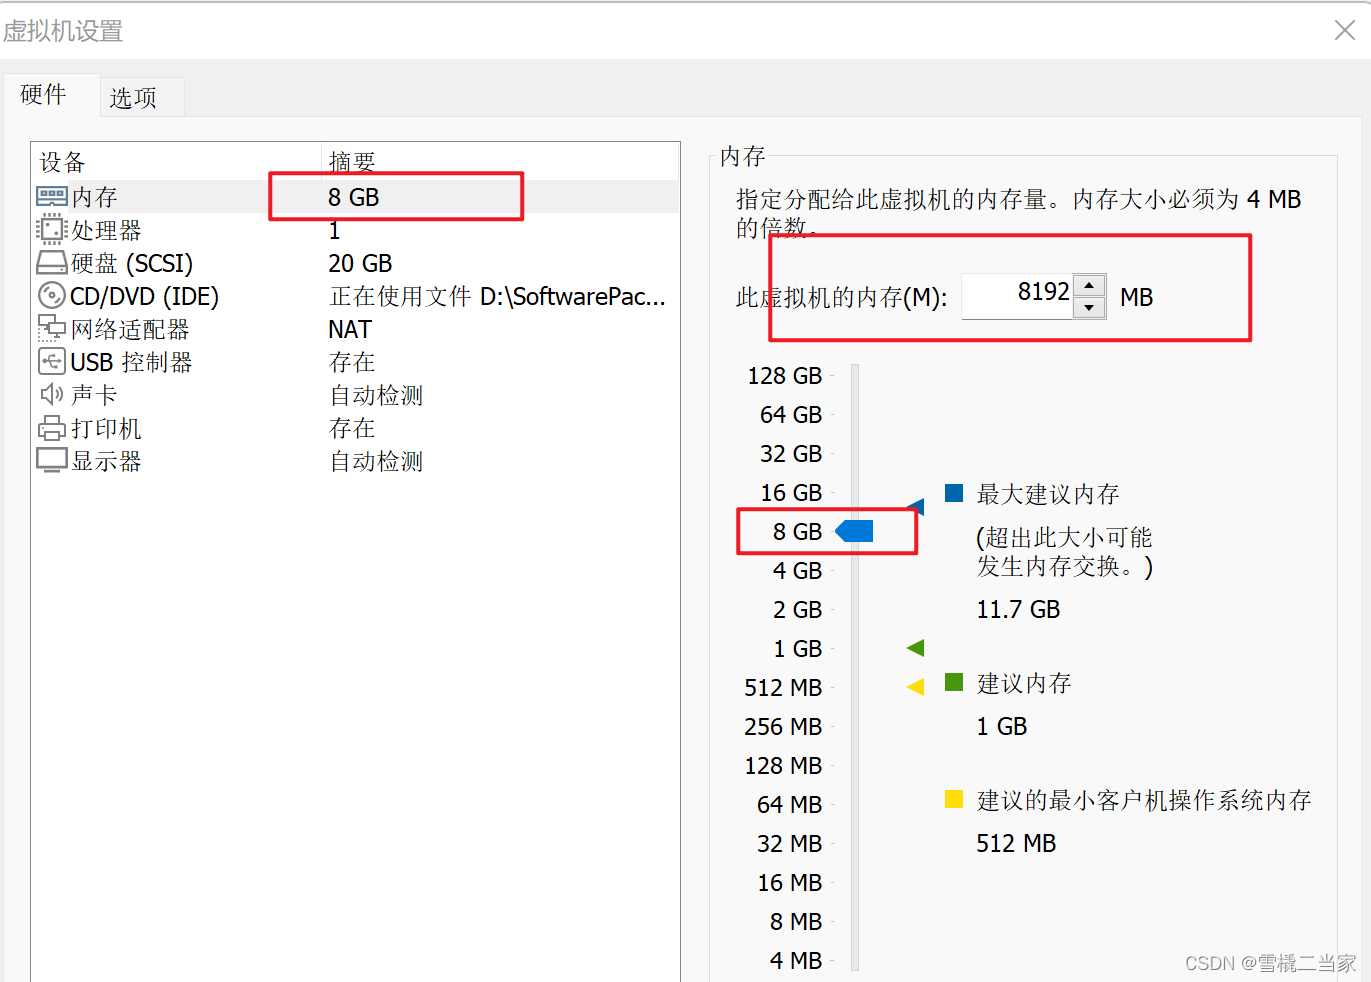Screen dimensions: 1371x982
Task: Select the 声卡 sound card icon
Action: pyautogui.click(x=50, y=394)
